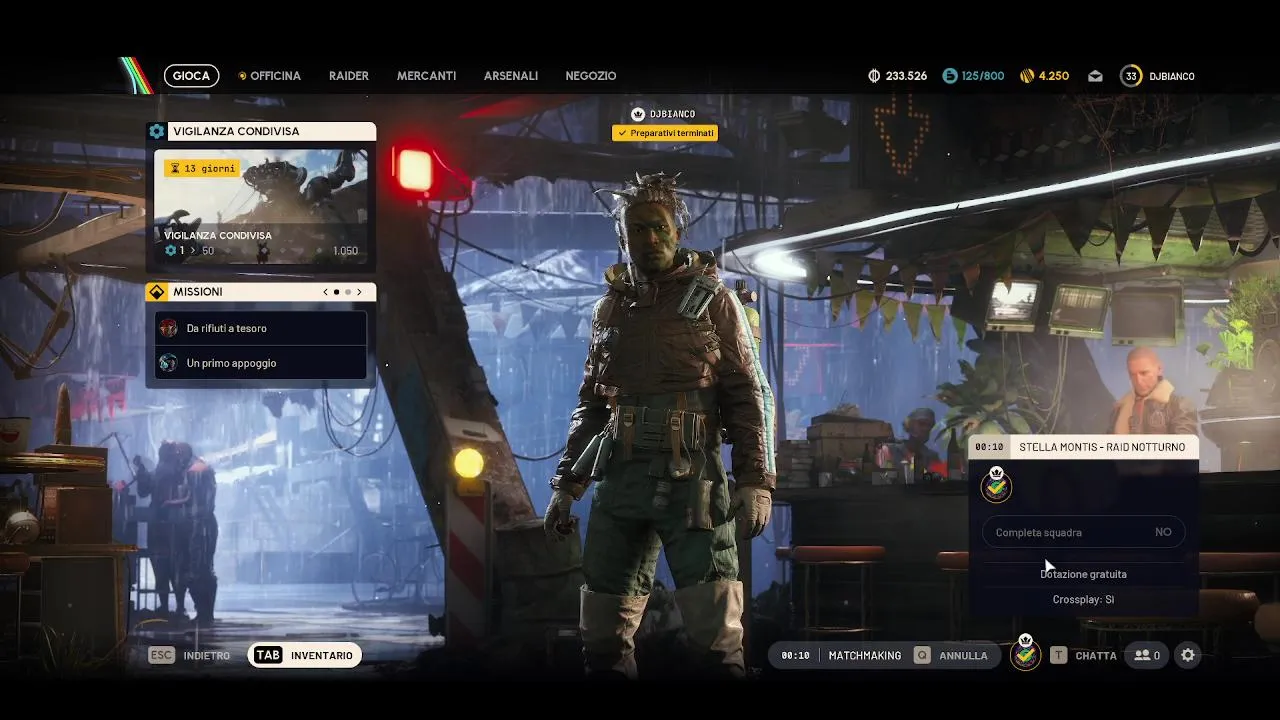Click the Dotazione gratuita label
This screenshot has height=720, width=1280.
coord(1083,574)
